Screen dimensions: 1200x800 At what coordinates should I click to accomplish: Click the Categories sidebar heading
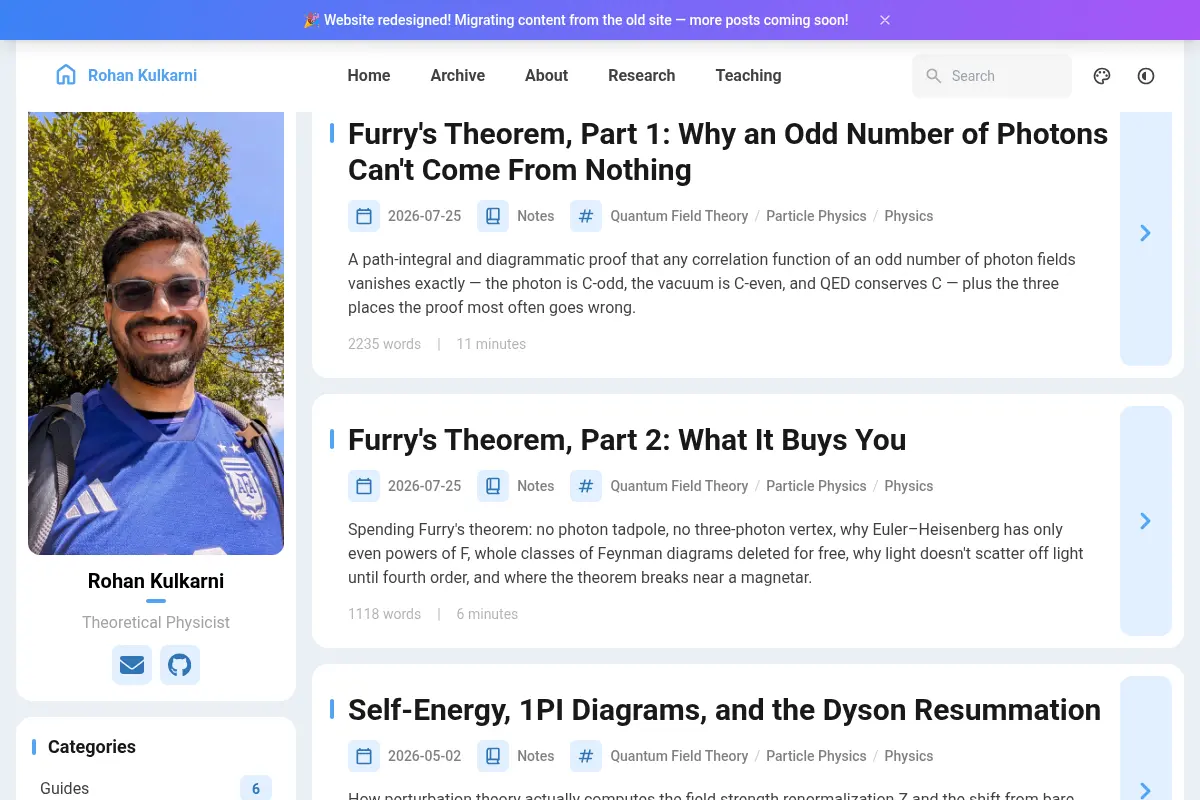click(92, 747)
